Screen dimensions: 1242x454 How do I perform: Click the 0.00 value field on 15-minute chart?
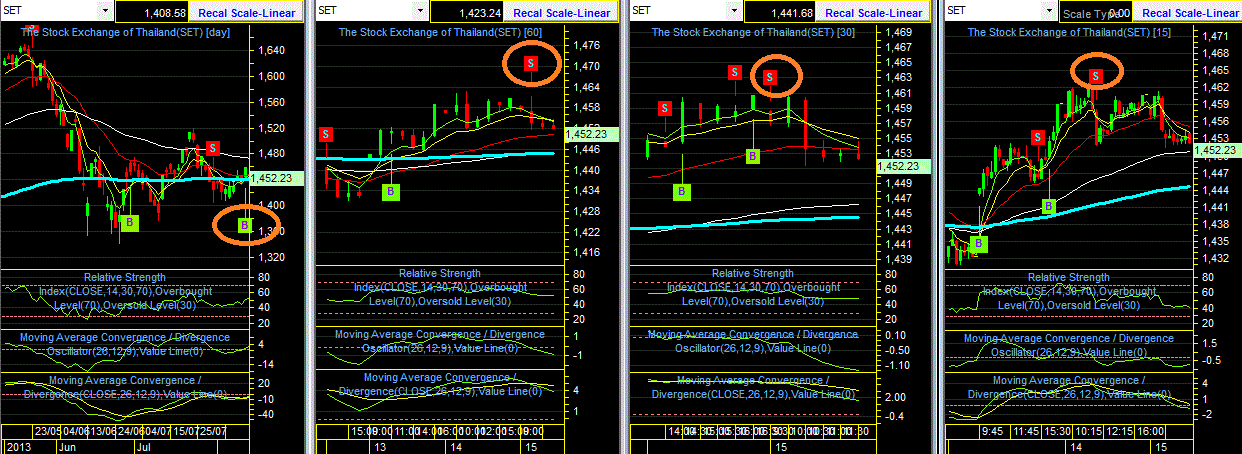pyautogui.click(x=1096, y=12)
